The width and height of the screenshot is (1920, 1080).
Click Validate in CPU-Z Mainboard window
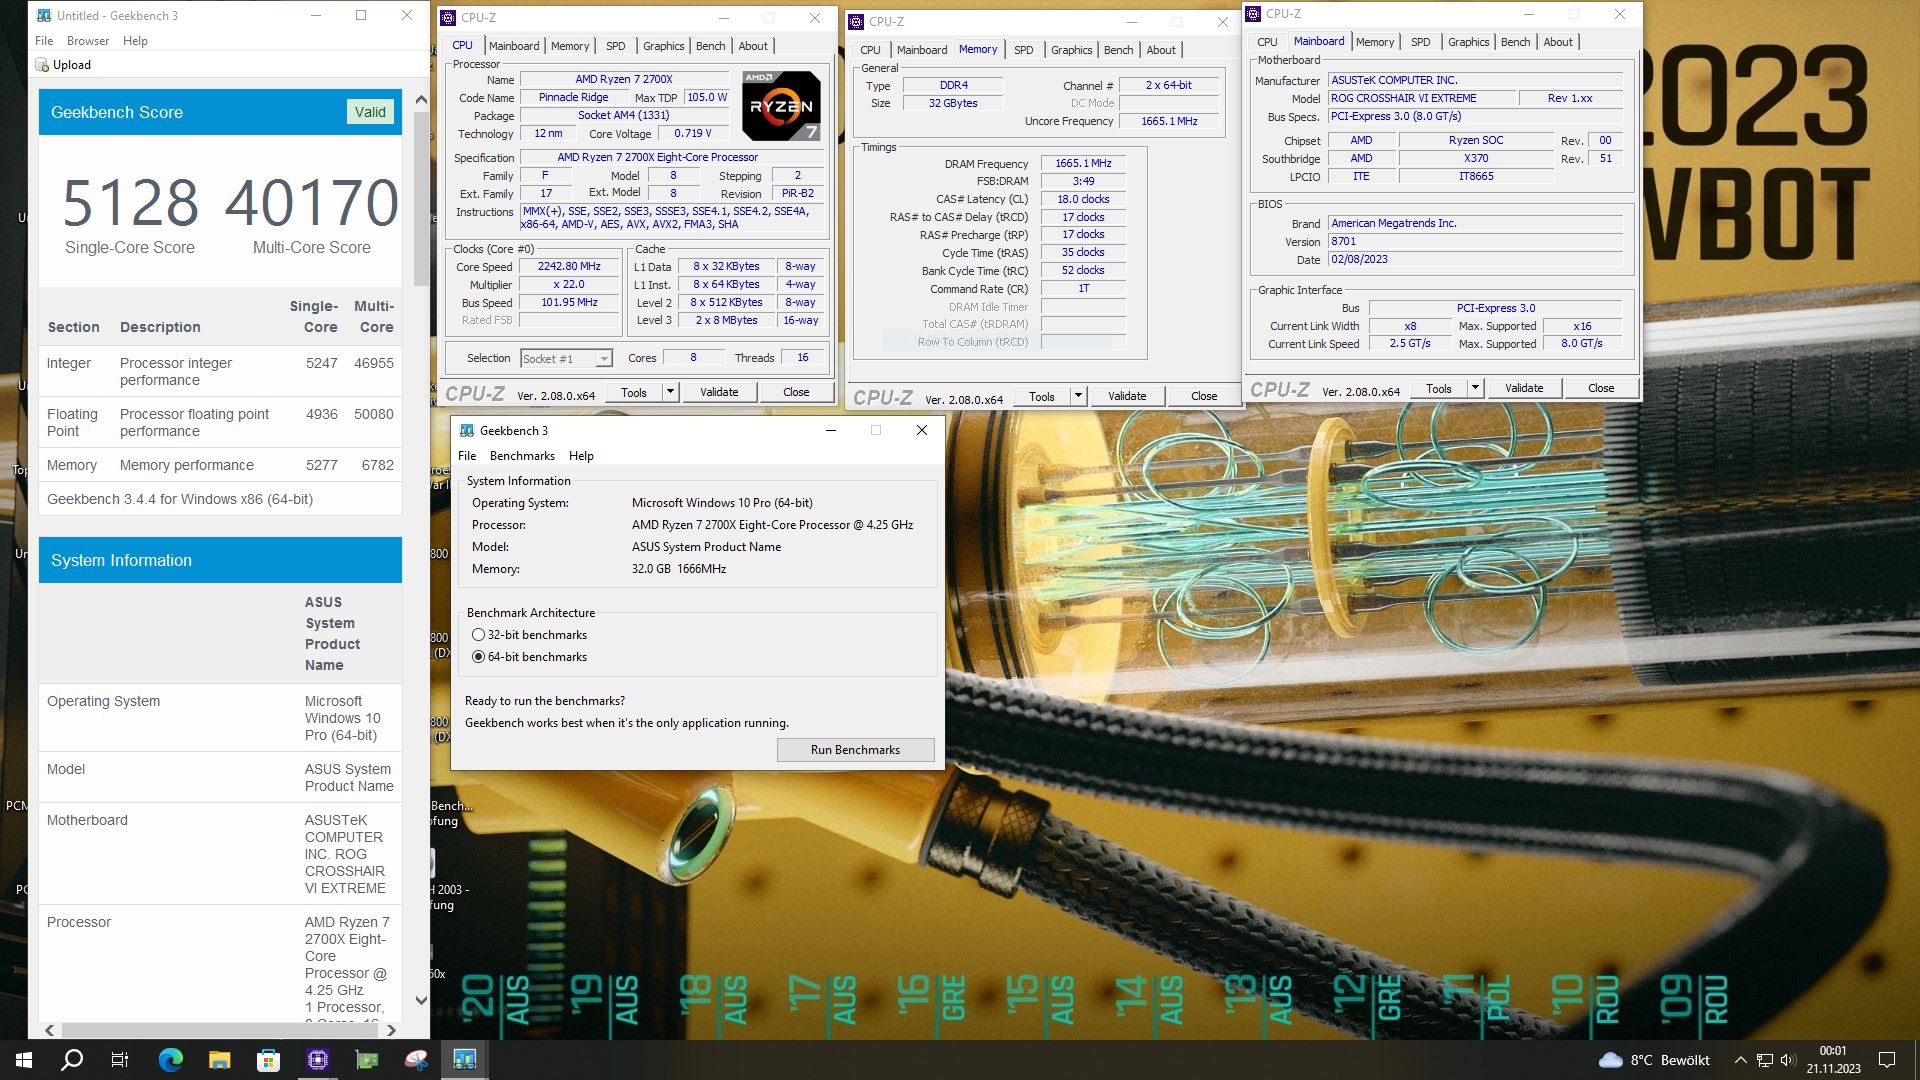(1524, 388)
